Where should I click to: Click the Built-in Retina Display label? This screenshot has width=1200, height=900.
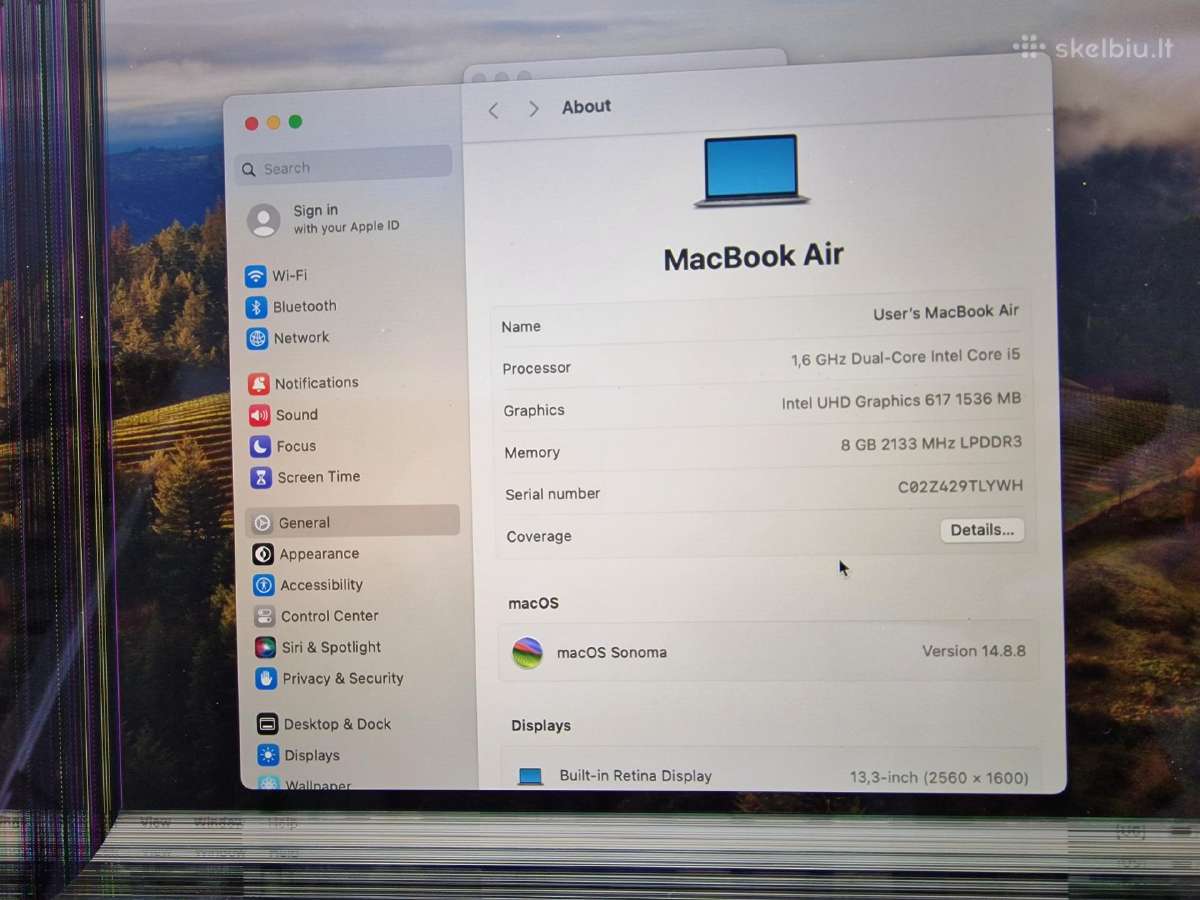(x=636, y=776)
